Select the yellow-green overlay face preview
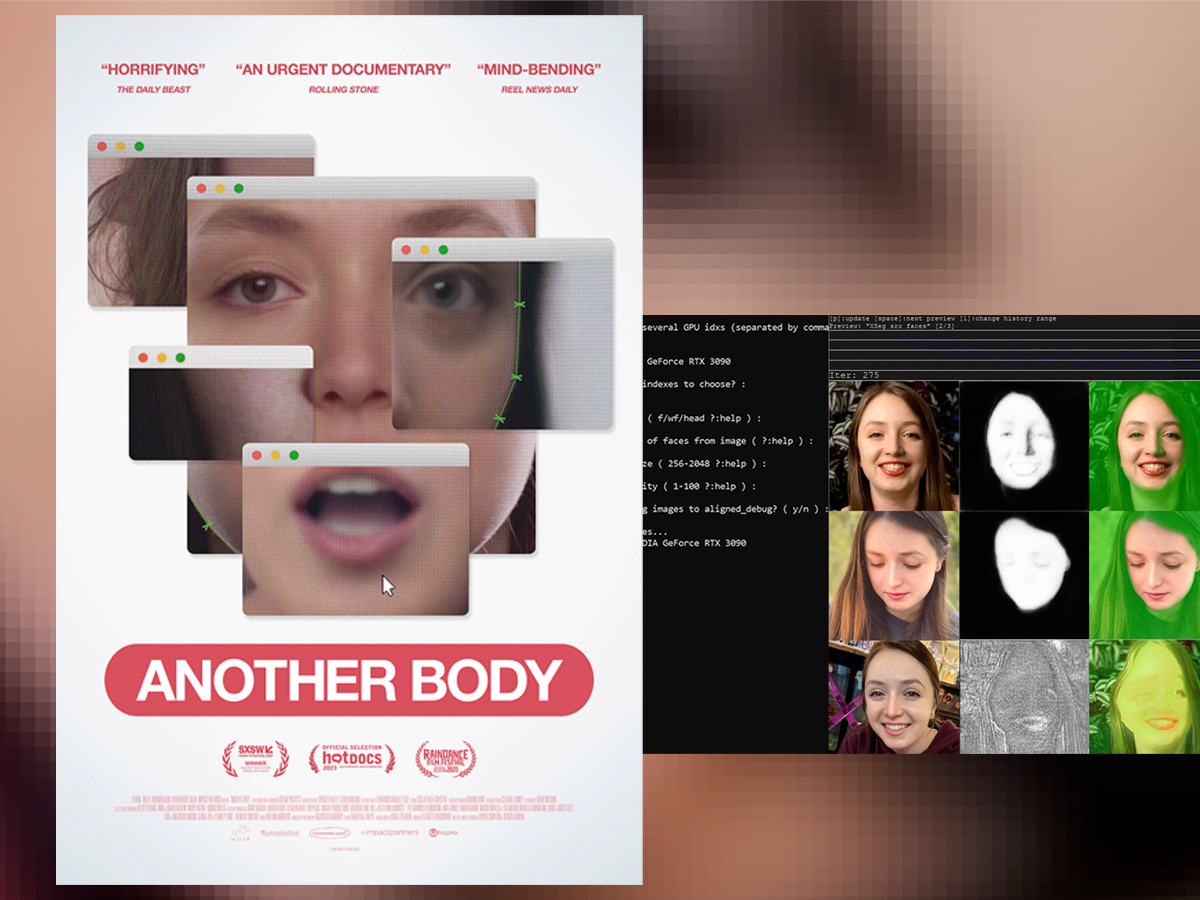The height and width of the screenshot is (900, 1200). click(x=1144, y=697)
